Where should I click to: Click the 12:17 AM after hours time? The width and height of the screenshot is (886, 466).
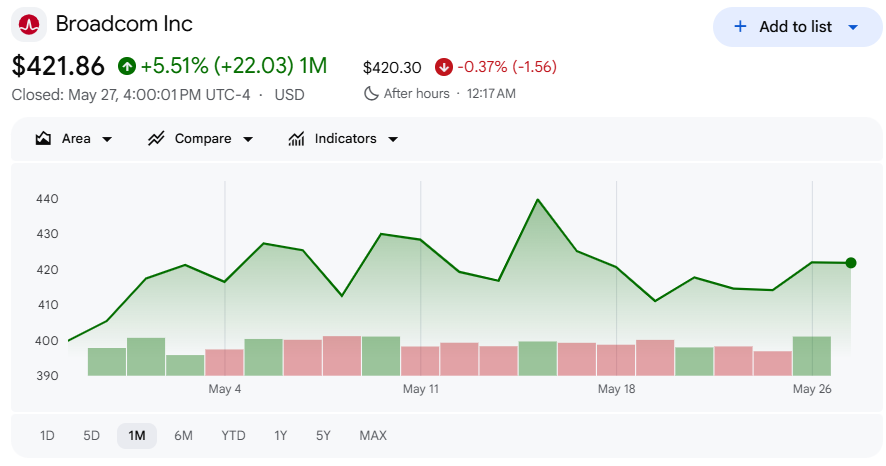coord(491,94)
